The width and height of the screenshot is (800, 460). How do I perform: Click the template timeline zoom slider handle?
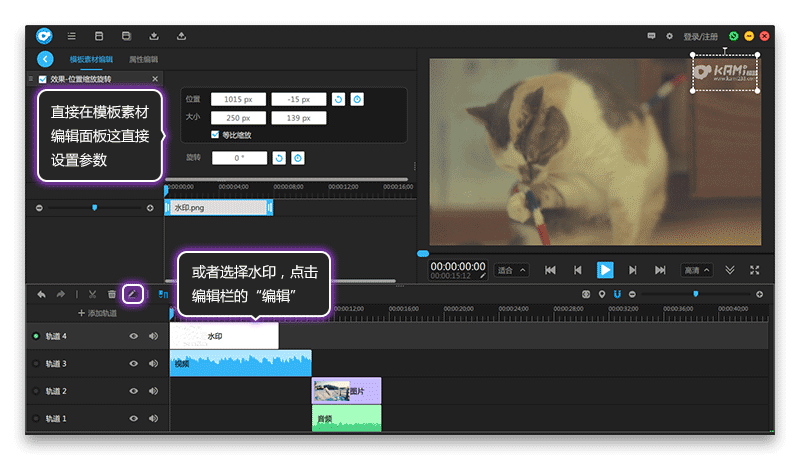click(x=94, y=208)
